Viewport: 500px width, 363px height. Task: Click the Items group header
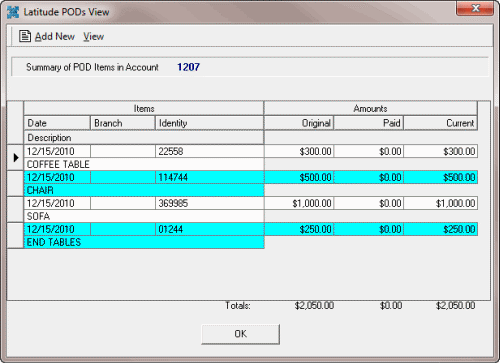(x=144, y=109)
